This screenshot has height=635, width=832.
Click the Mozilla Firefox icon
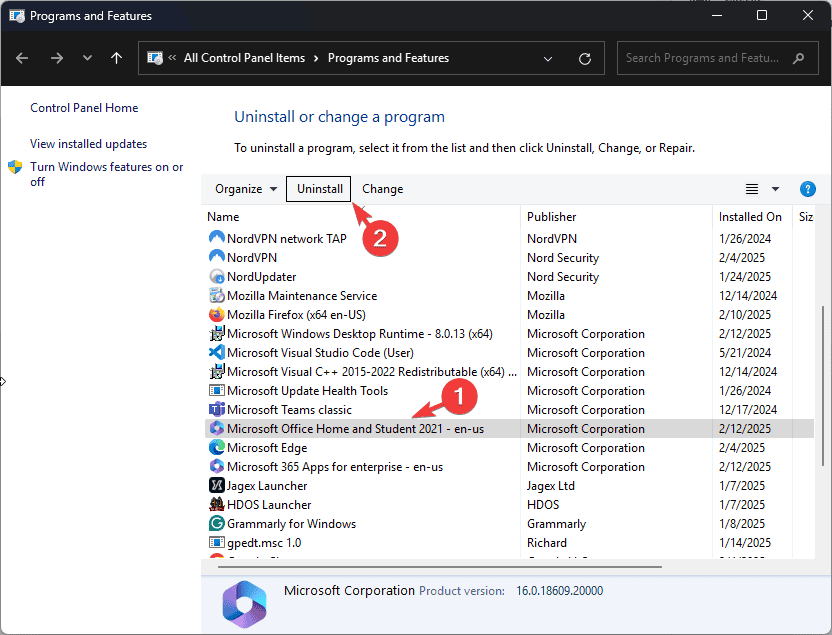(216, 314)
